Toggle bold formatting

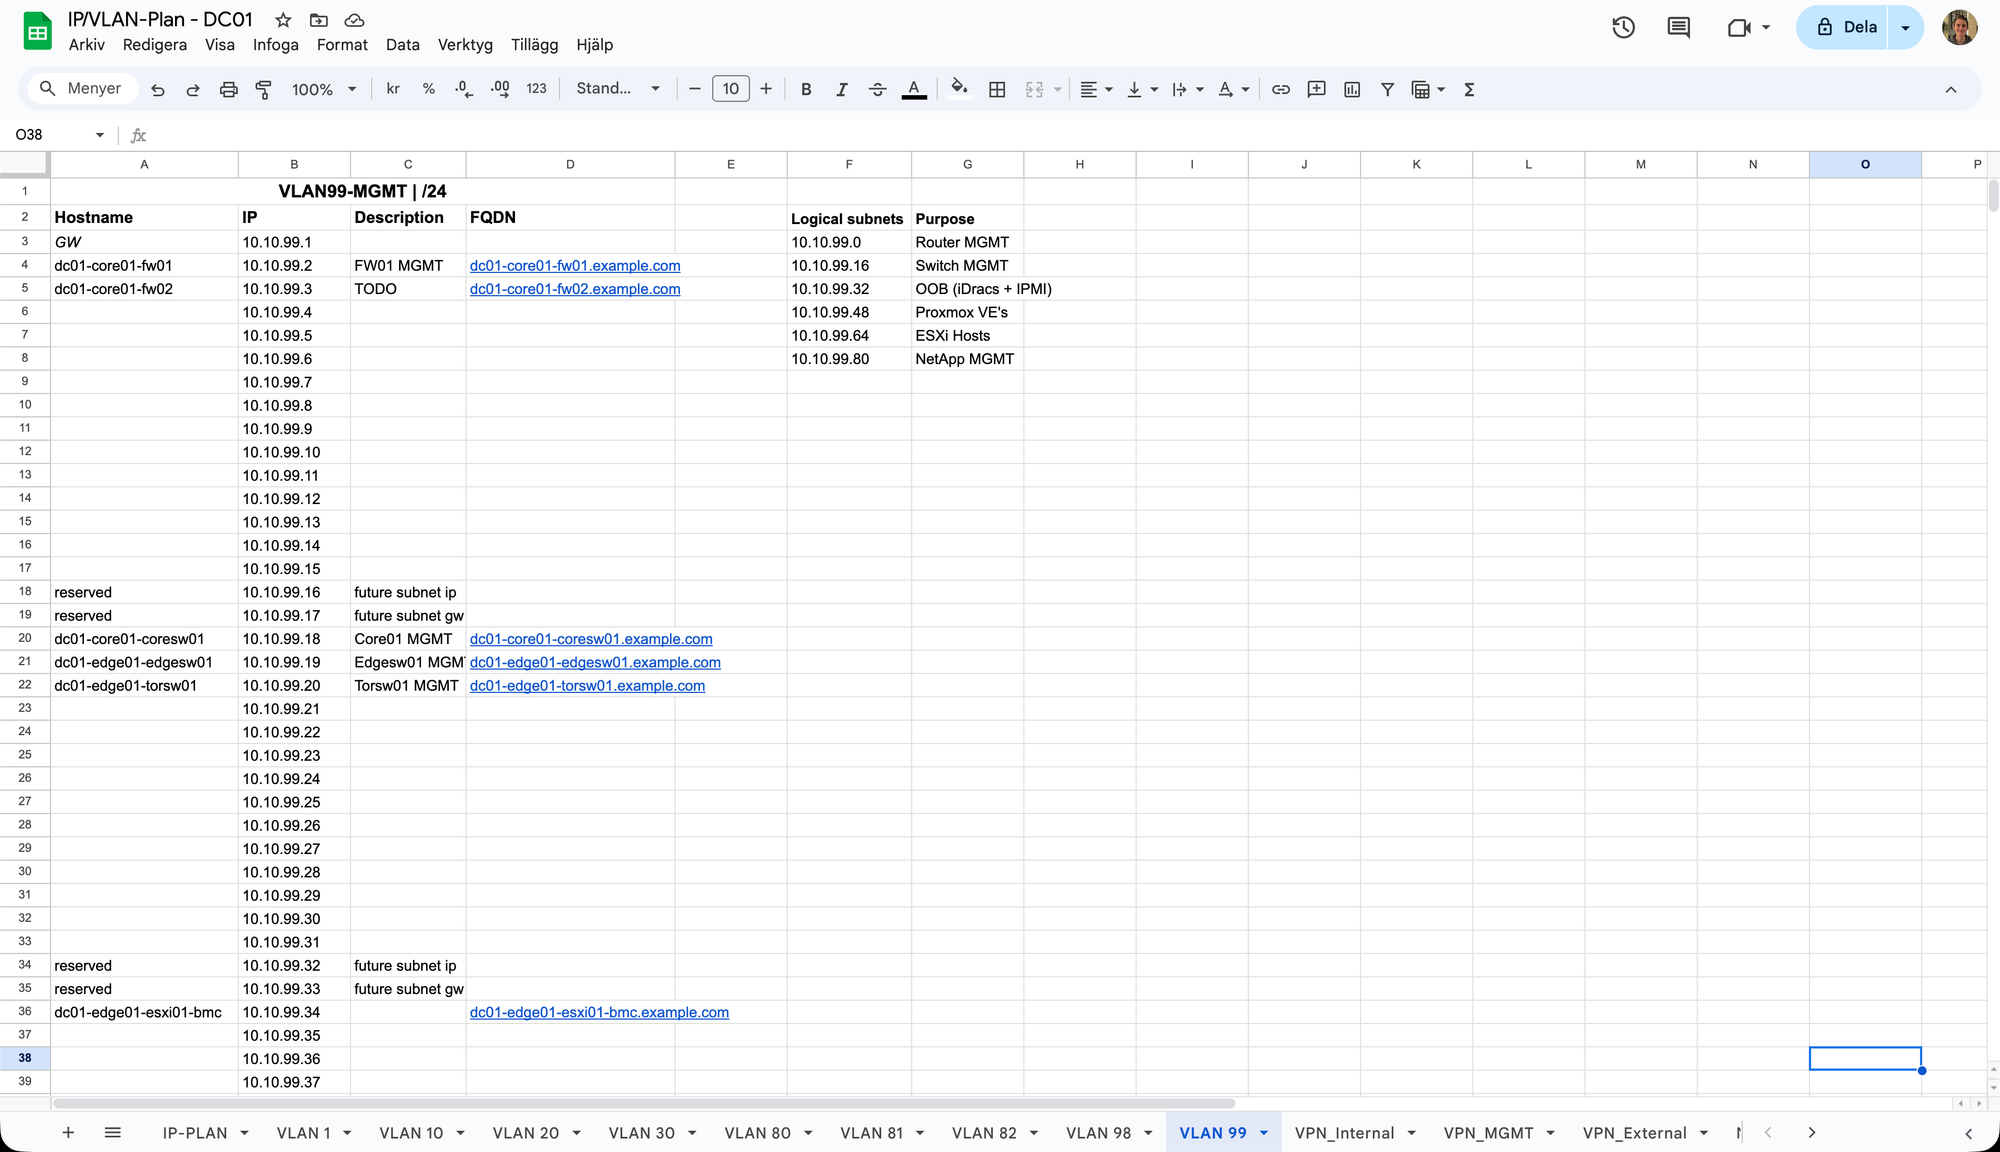(x=806, y=89)
